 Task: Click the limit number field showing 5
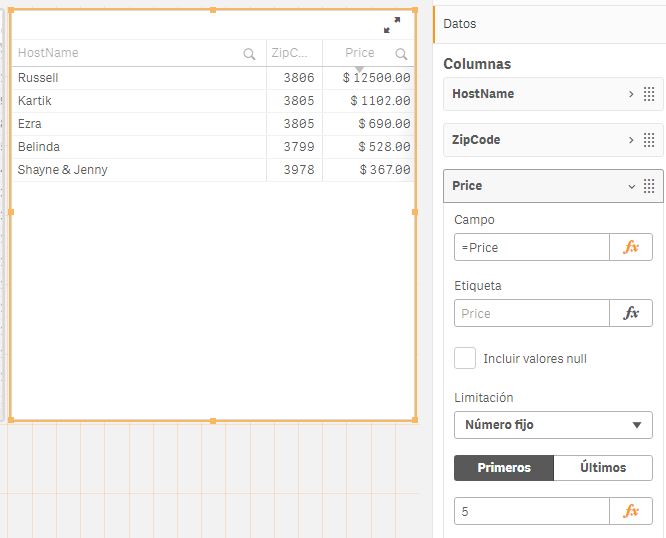[x=532, y=511]
